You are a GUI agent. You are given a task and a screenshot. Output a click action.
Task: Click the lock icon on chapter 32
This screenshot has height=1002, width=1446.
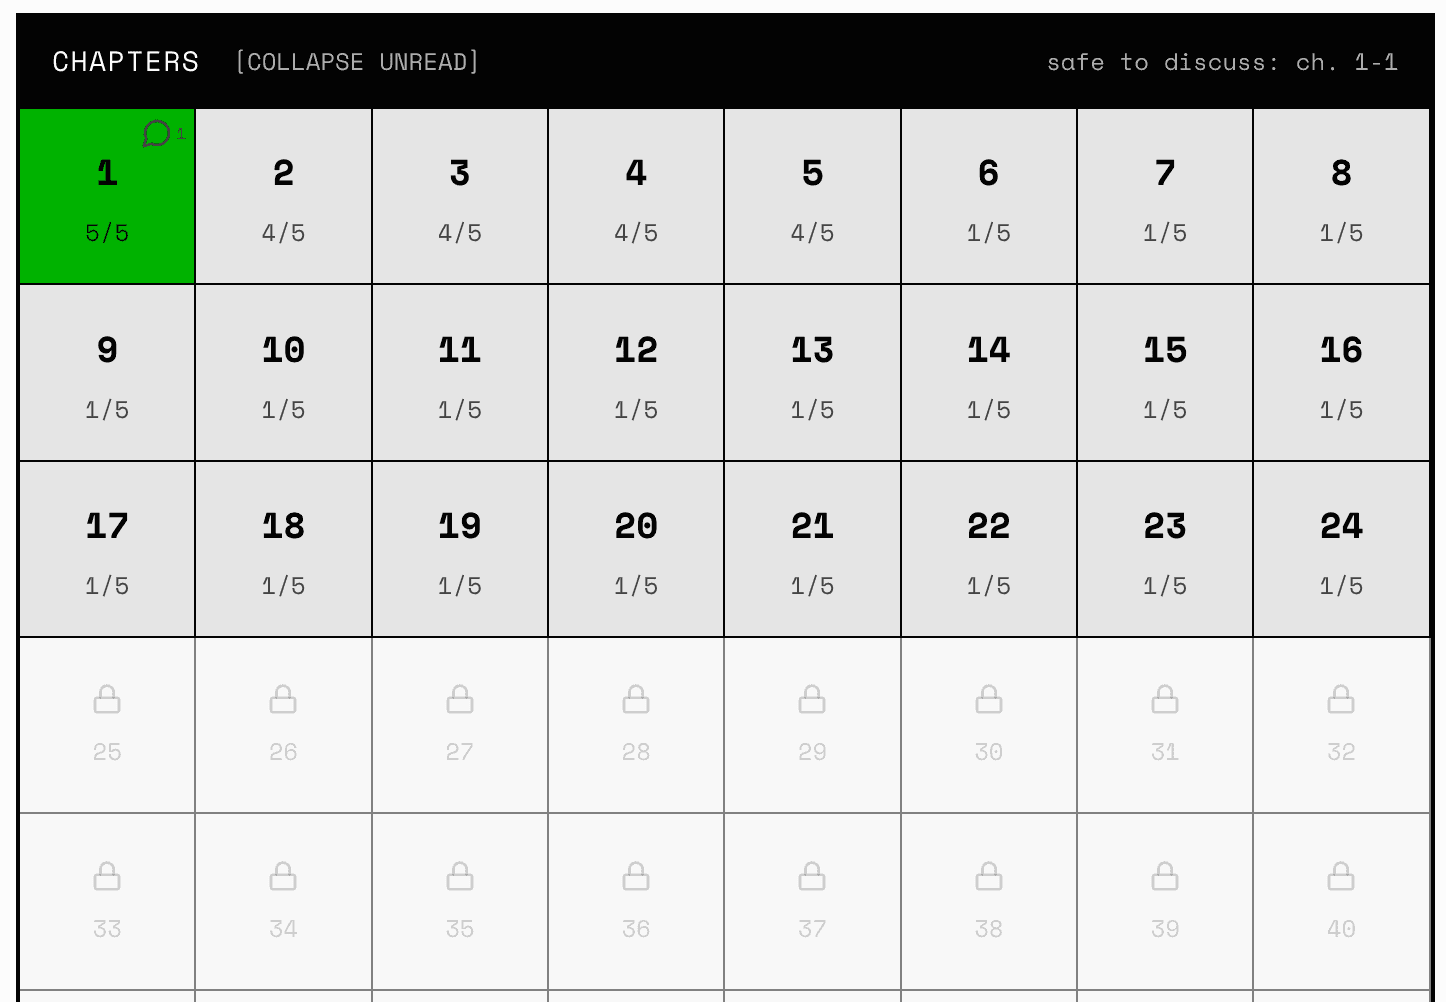click(1341, 699)
